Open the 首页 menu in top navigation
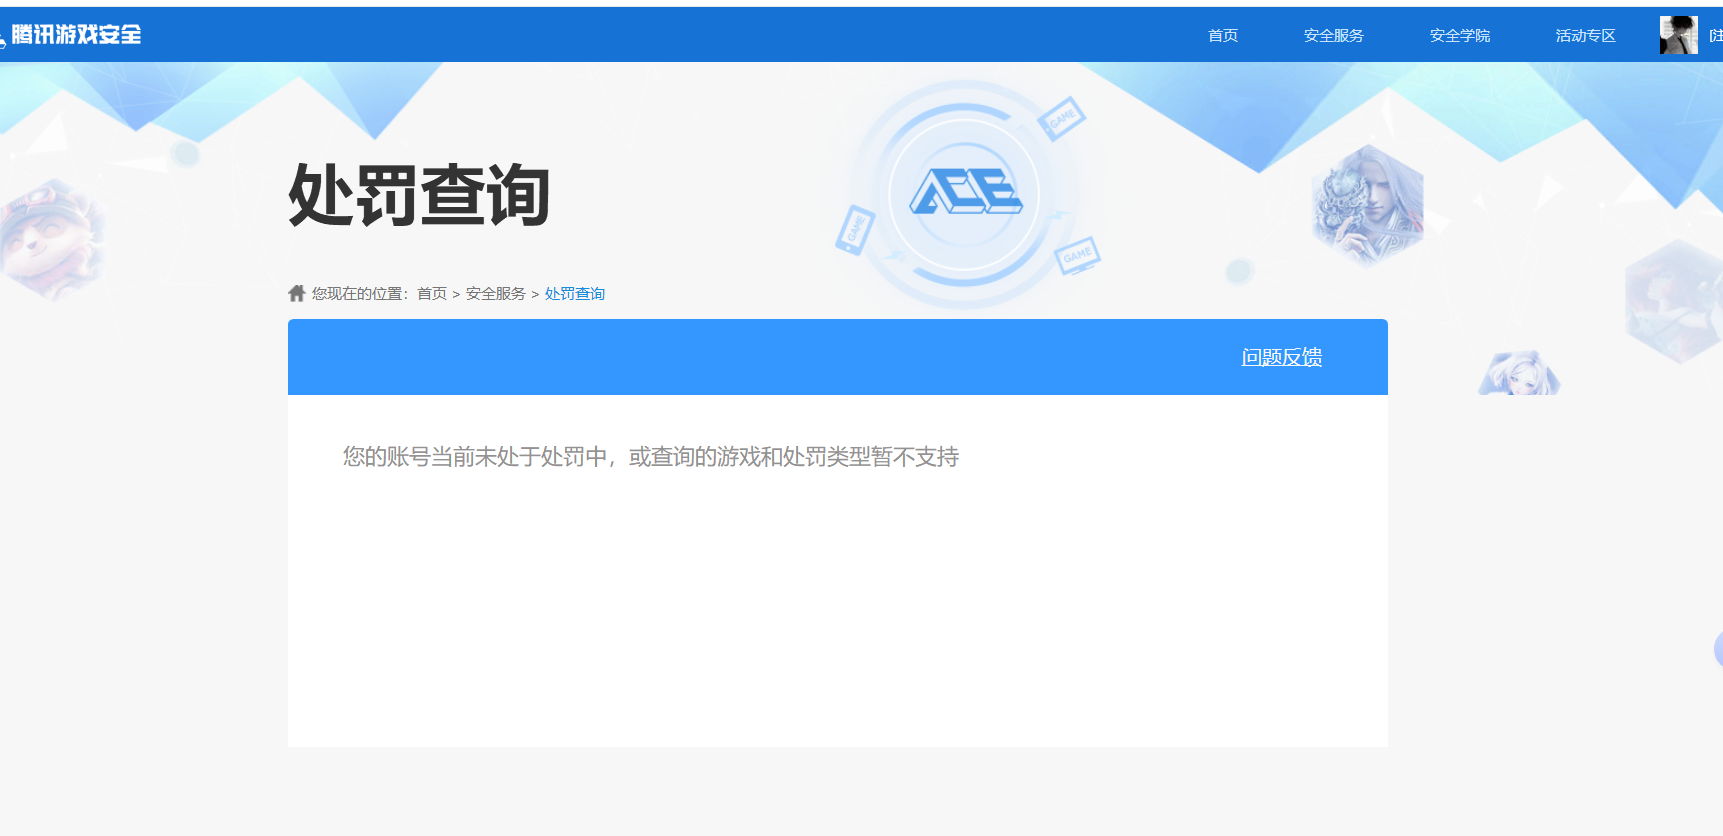The image size is (1723, 836). [x=1223, y=35]
